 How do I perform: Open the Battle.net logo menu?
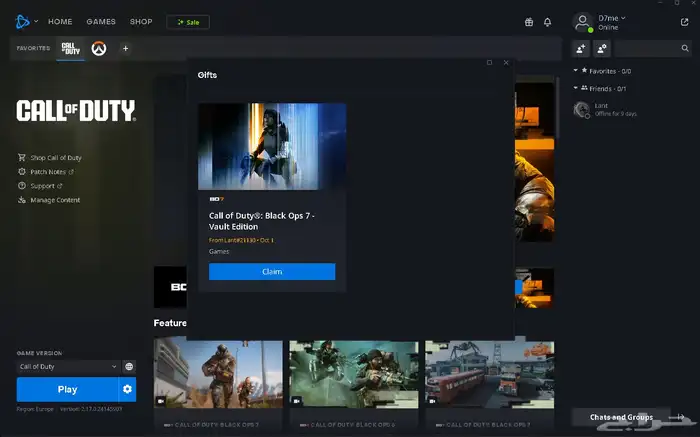[27, 21]
